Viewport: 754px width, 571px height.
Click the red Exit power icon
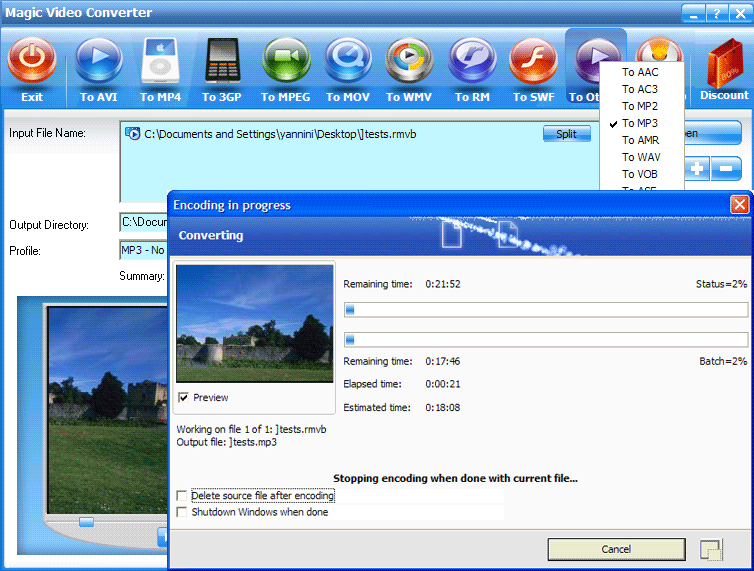[31, 61]
